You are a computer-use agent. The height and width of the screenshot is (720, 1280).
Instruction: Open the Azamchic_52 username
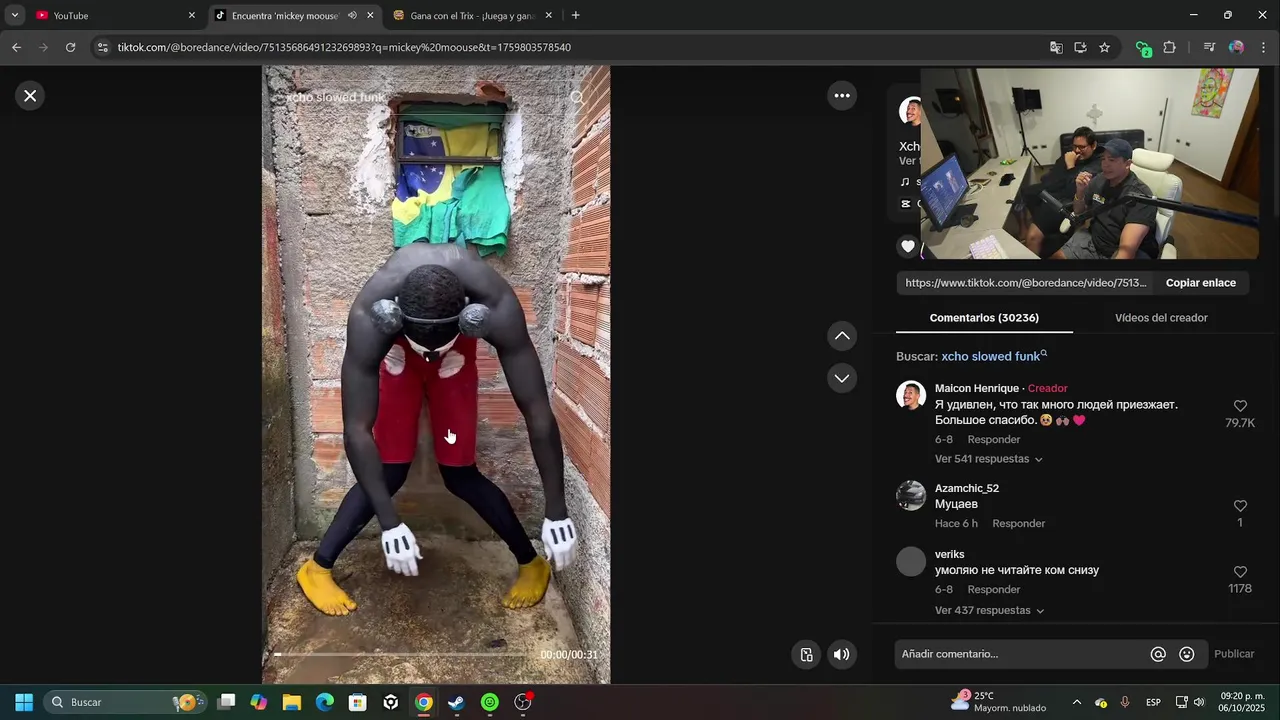coord(967,488)
